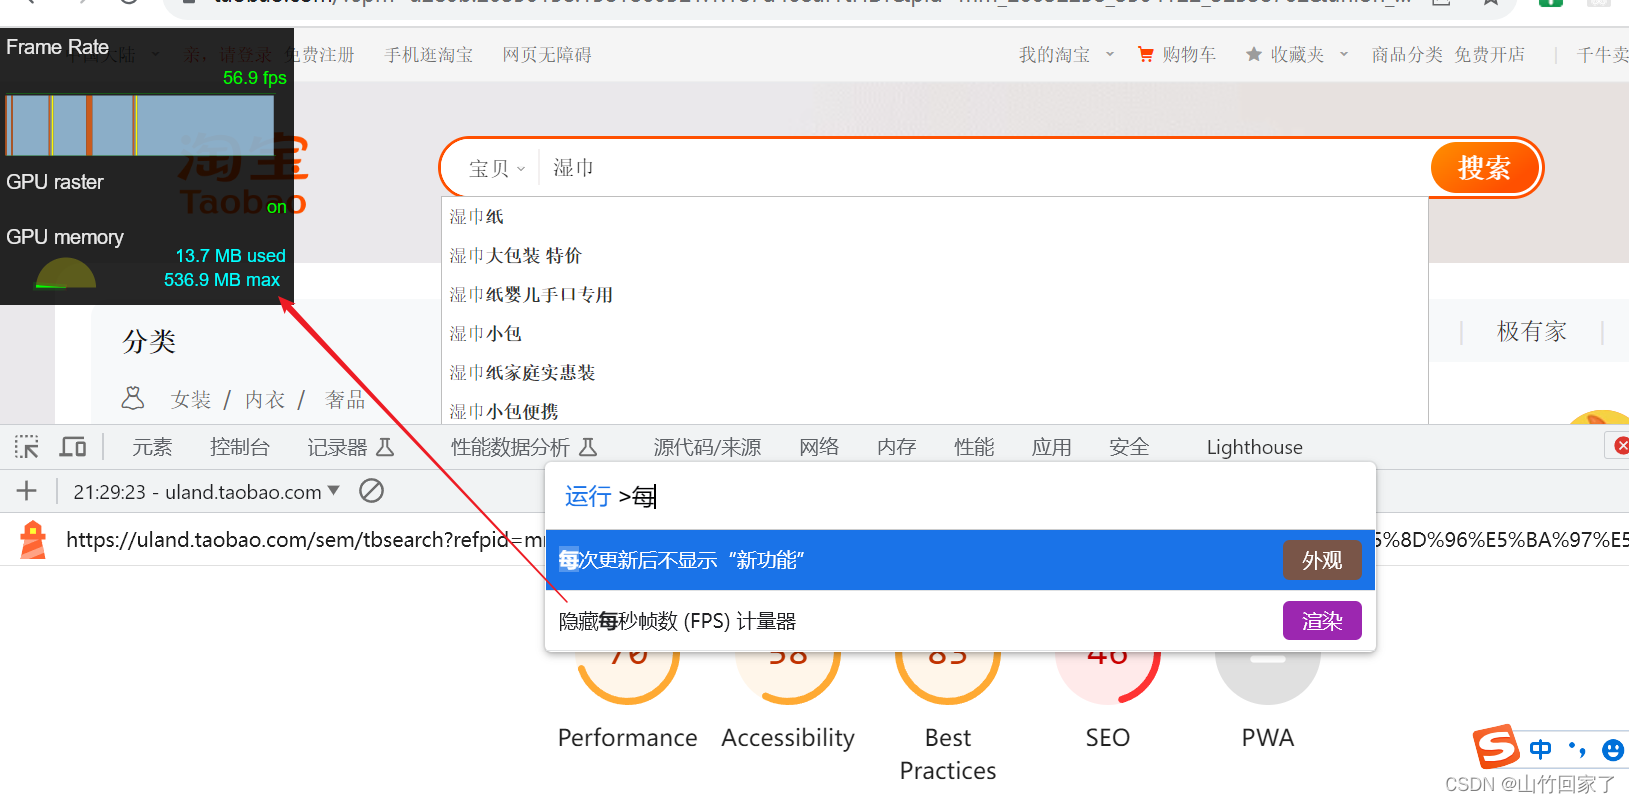Toggle the Sogou 中 Chinese/English mode
Viewport: 1629px width, 803px height.
(x=1540, y=749)
